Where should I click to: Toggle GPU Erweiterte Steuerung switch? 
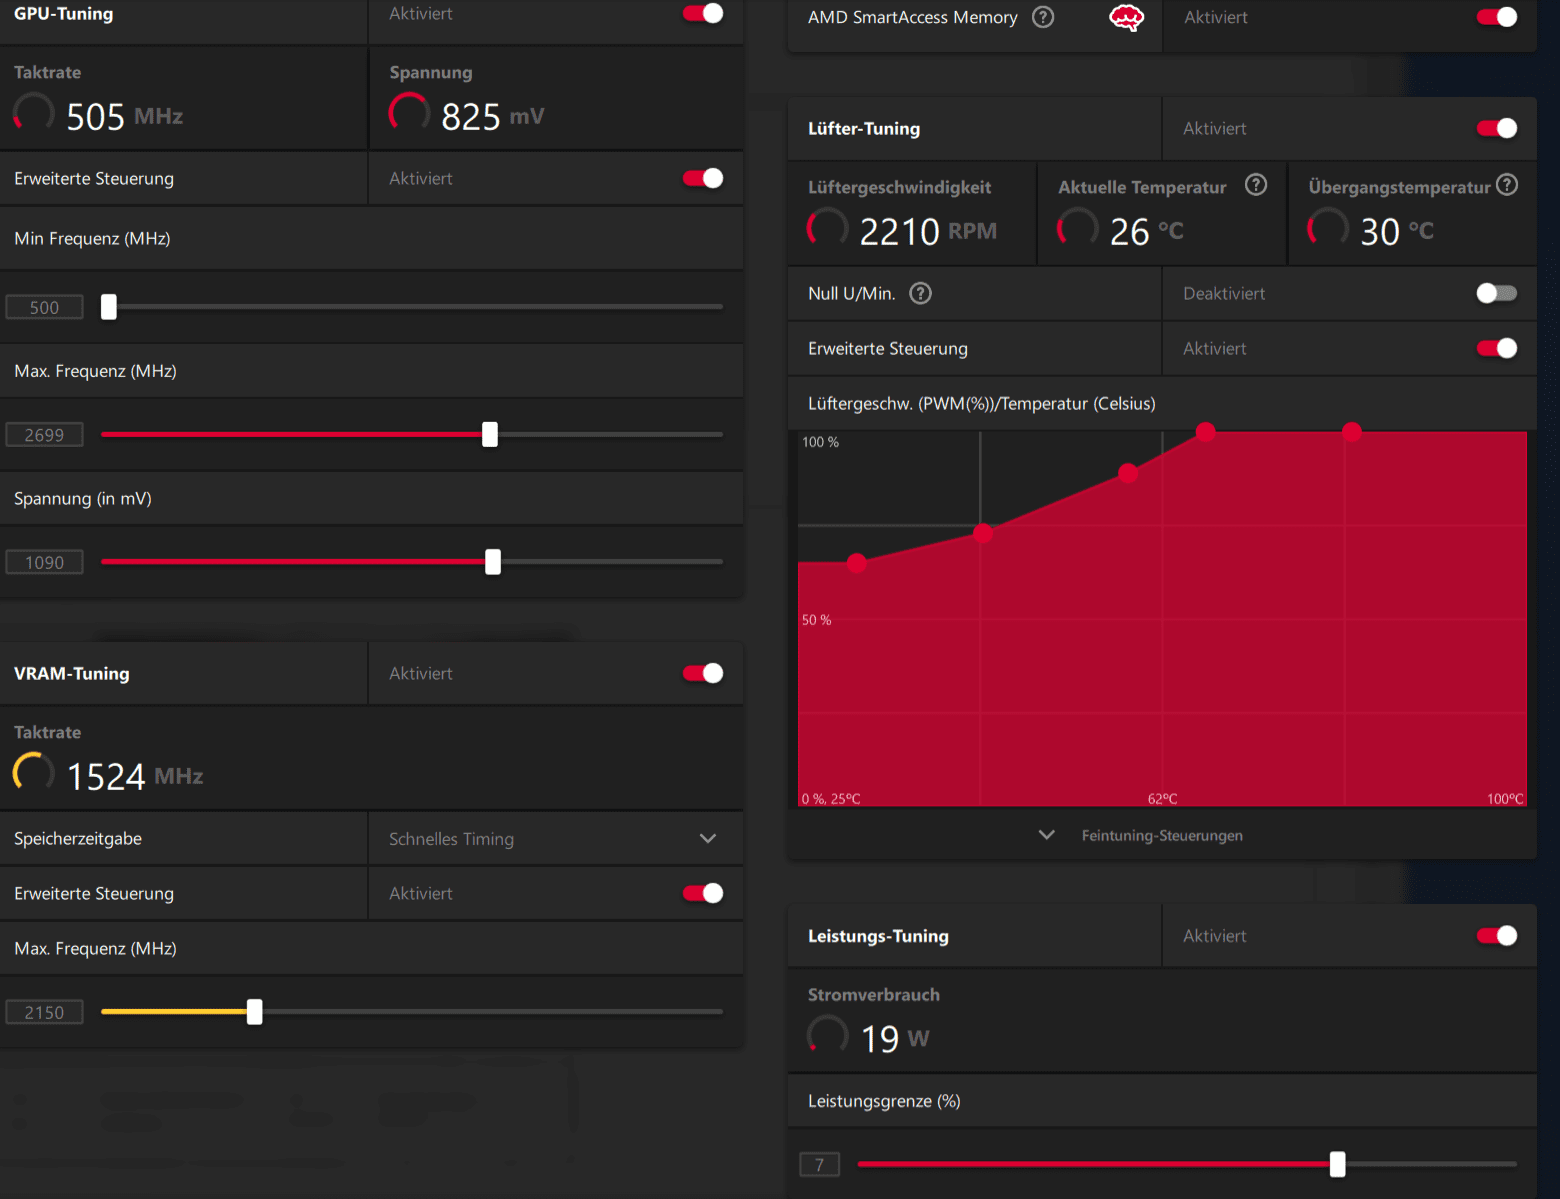pos(703,178)
